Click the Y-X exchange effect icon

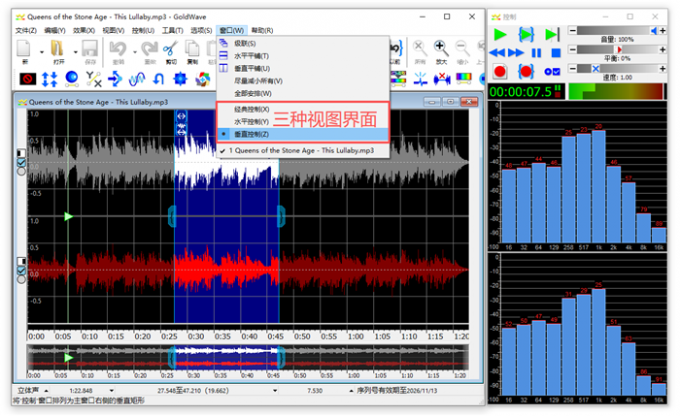[x=93, y=79]
